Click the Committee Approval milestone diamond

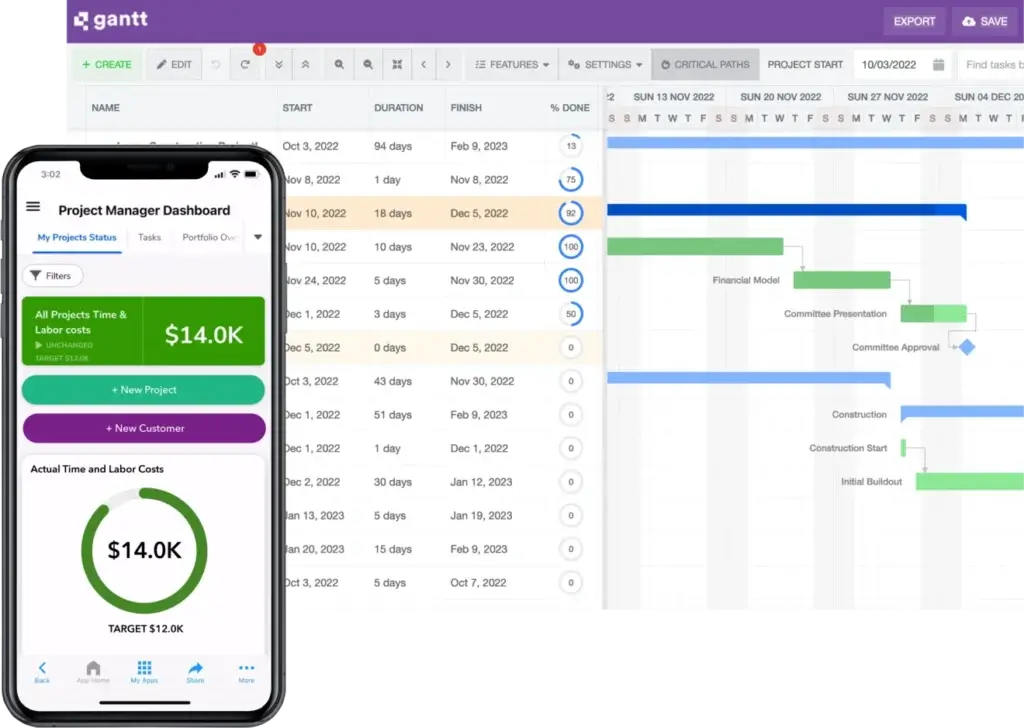[x=966, y=347]
